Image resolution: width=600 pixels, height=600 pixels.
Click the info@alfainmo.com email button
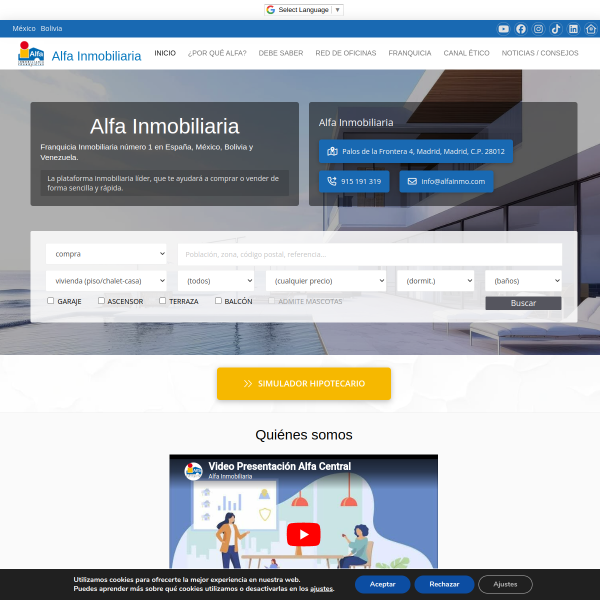tap(447, 181)
